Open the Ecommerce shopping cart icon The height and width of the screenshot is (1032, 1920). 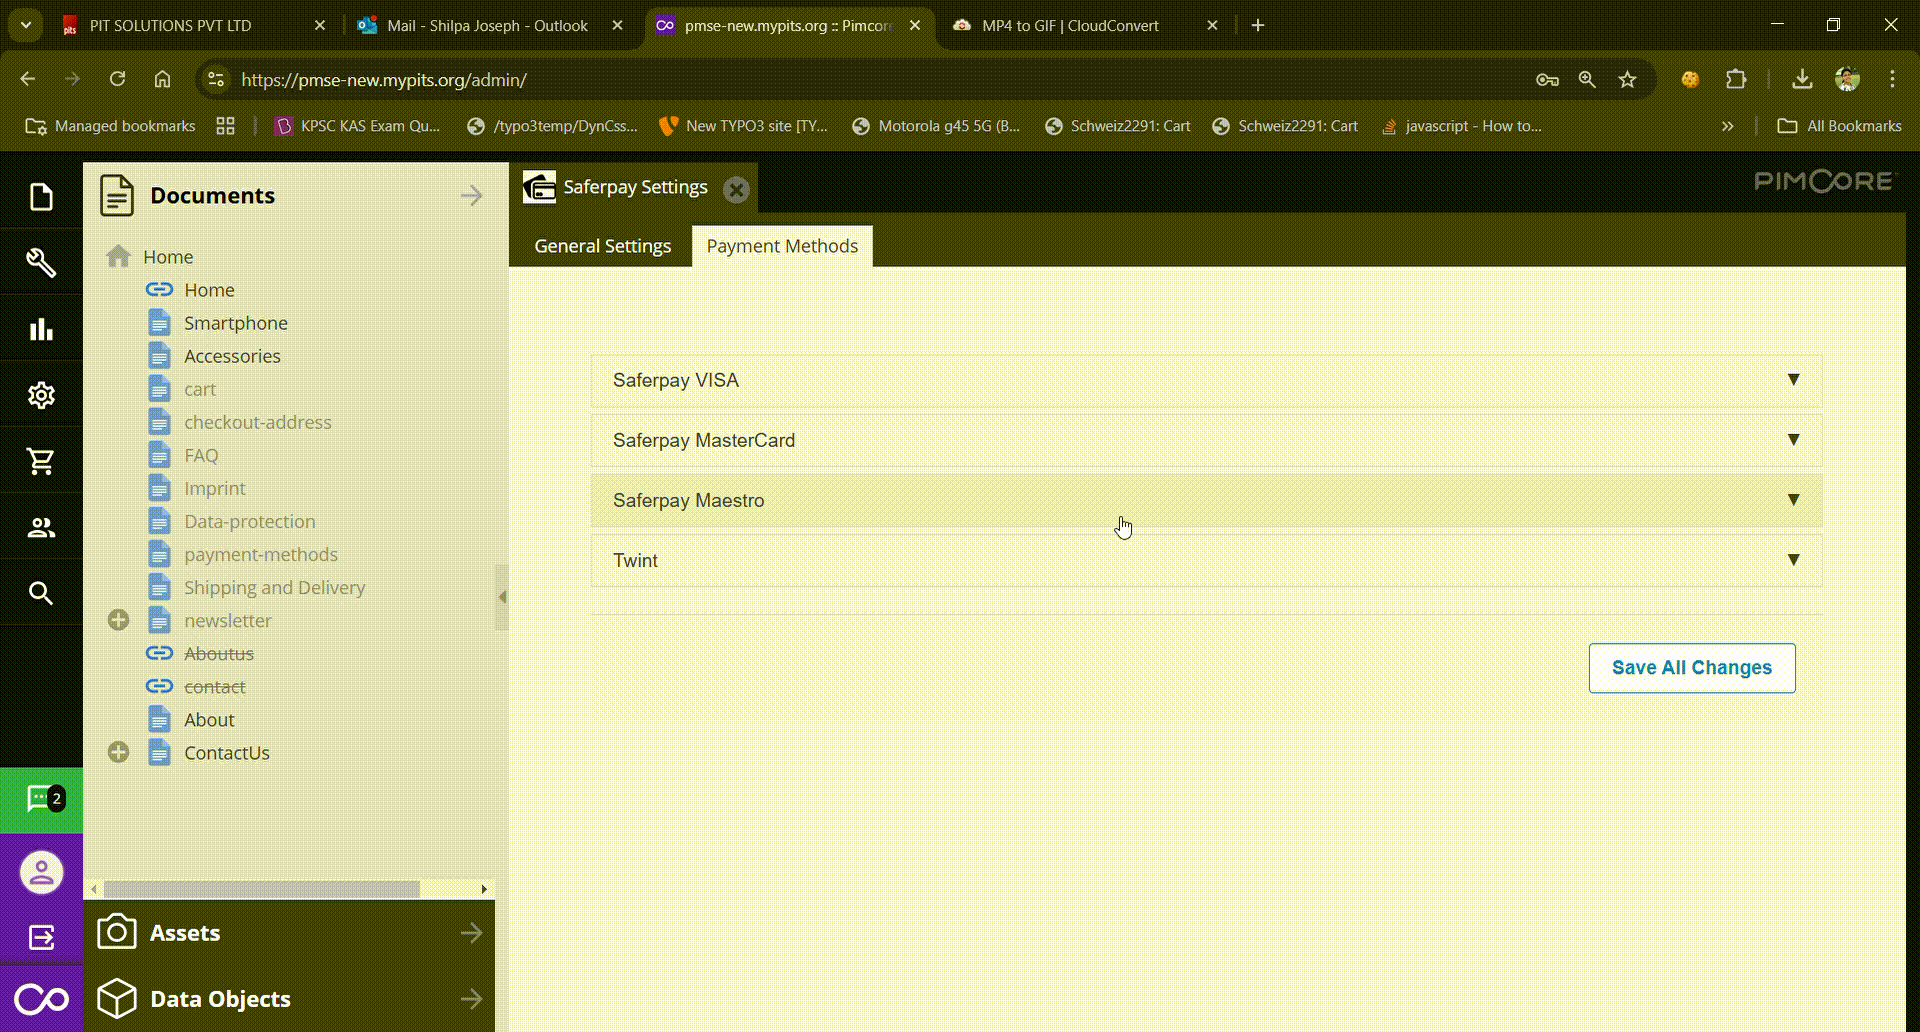coord(41,461)
